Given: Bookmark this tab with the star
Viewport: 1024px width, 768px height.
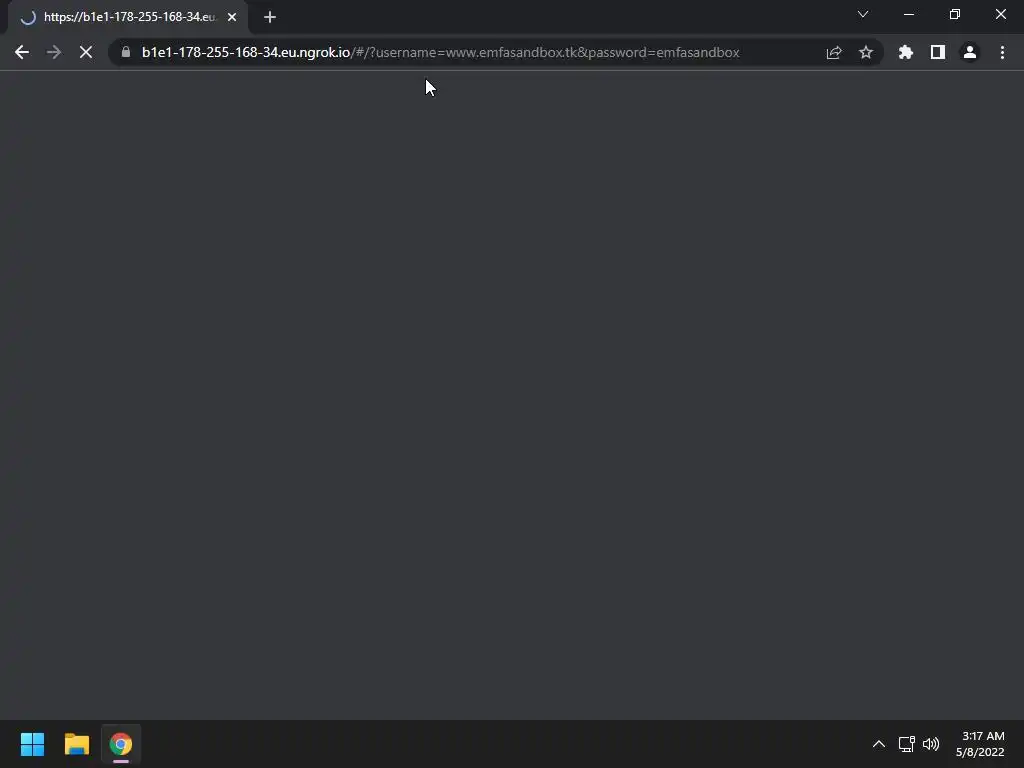Looking at the screenshot, I should tap(866, 52).
